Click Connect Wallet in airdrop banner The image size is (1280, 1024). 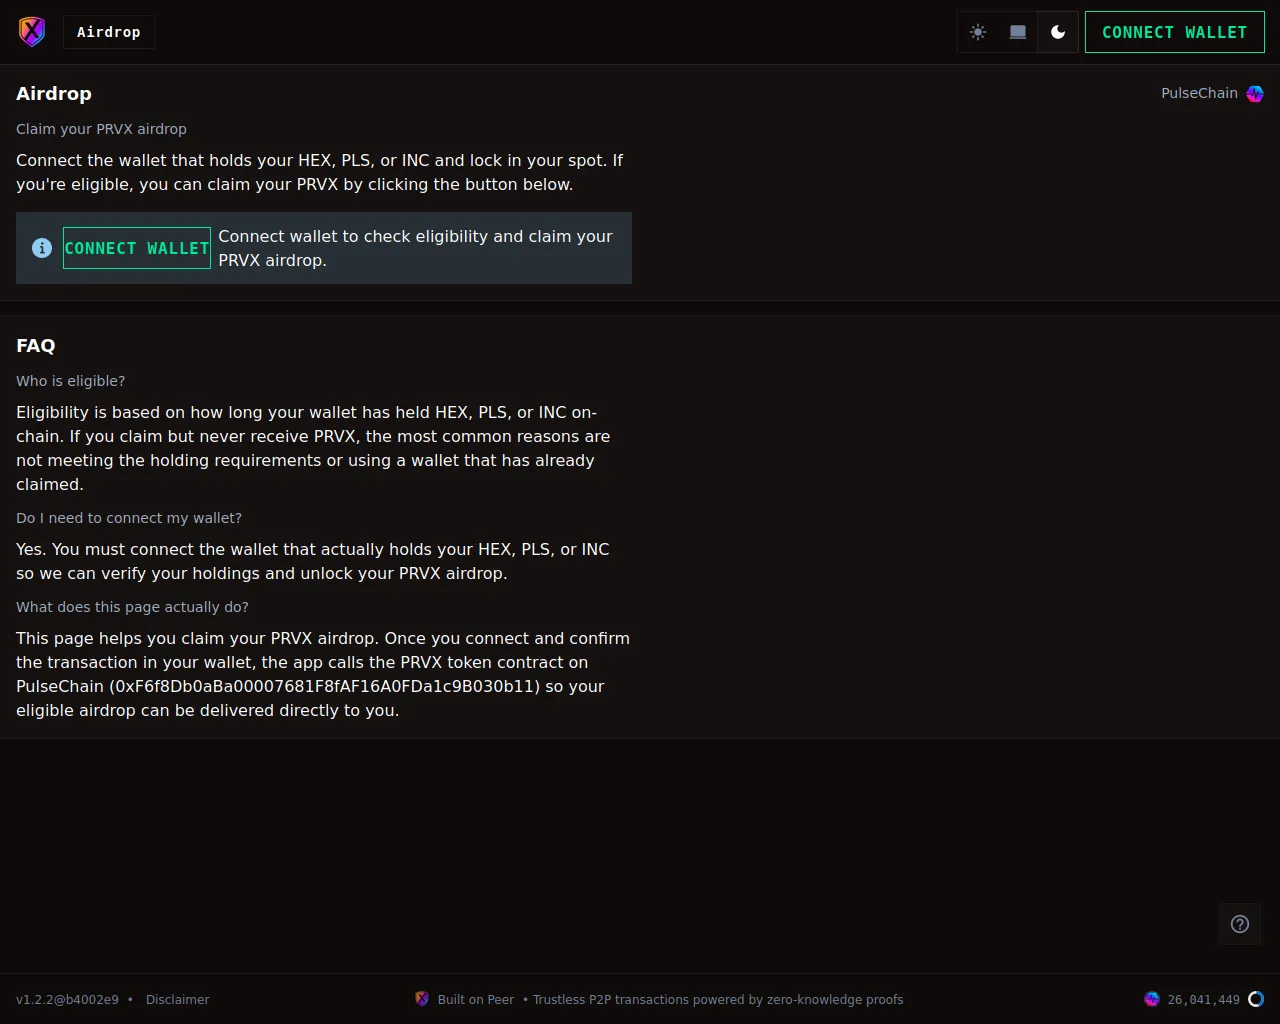[137, 248]
